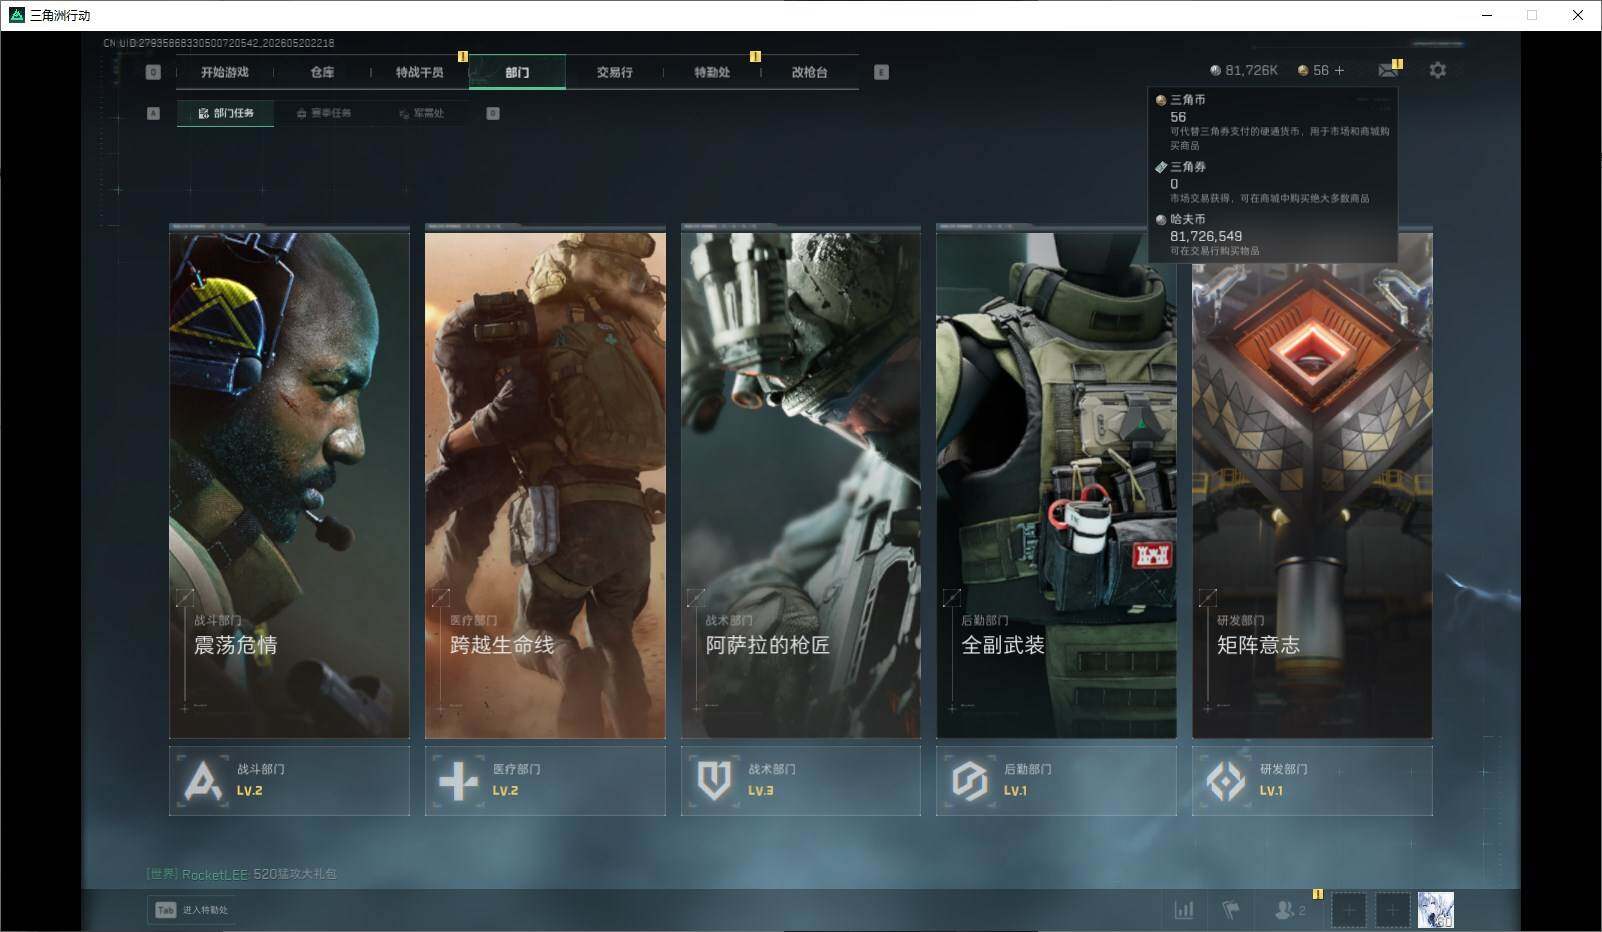This screenshot has height=932, width=1602.
Task: Click the 哈夫币 coin icon beside 81,726K
Action: click(1215, 71)
